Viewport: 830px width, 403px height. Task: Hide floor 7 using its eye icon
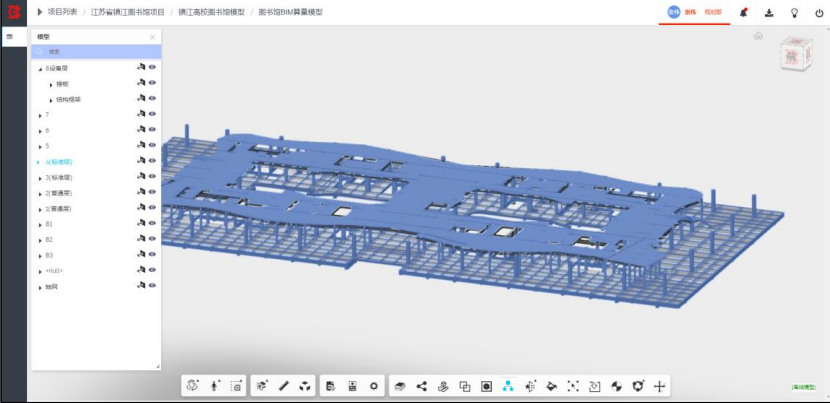[x=152, y=113]
